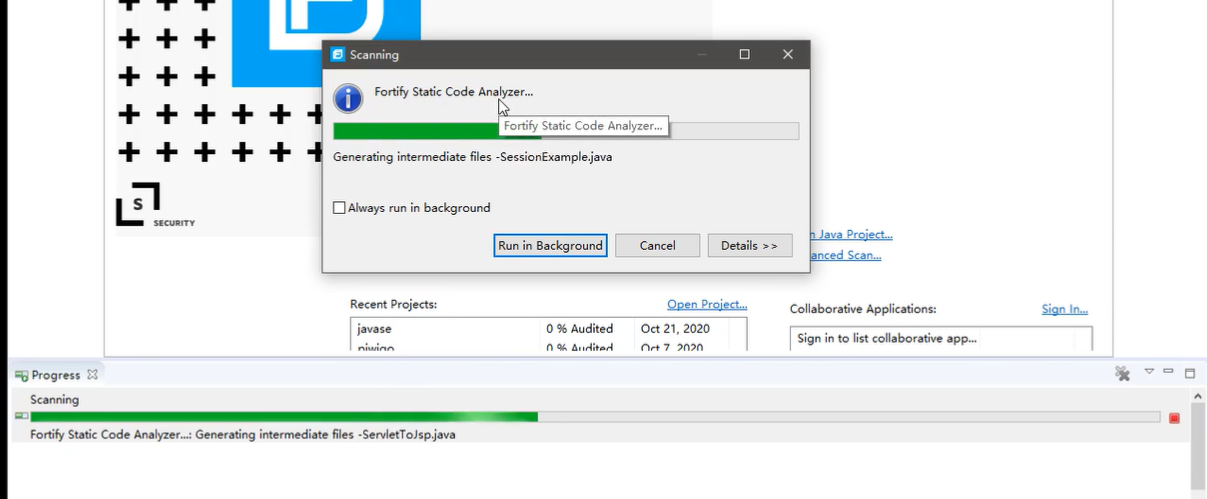Click Progress view scrollbar up arrow
Image resolution: width=1207 pixels, height=499 pixels.
1198,396
